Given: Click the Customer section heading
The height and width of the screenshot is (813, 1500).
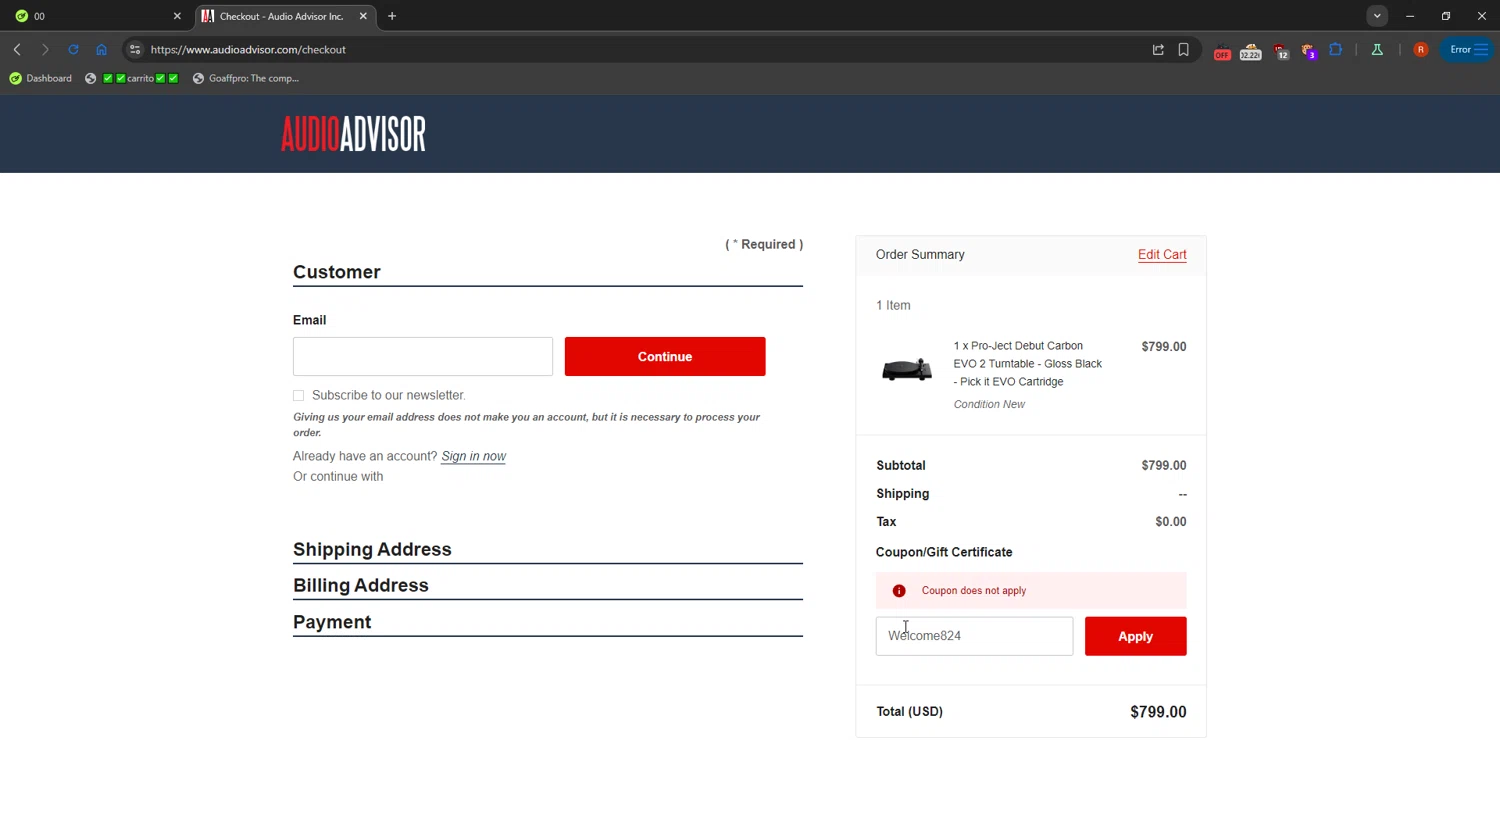Looking at the screenshot, I should coord(337,272).
